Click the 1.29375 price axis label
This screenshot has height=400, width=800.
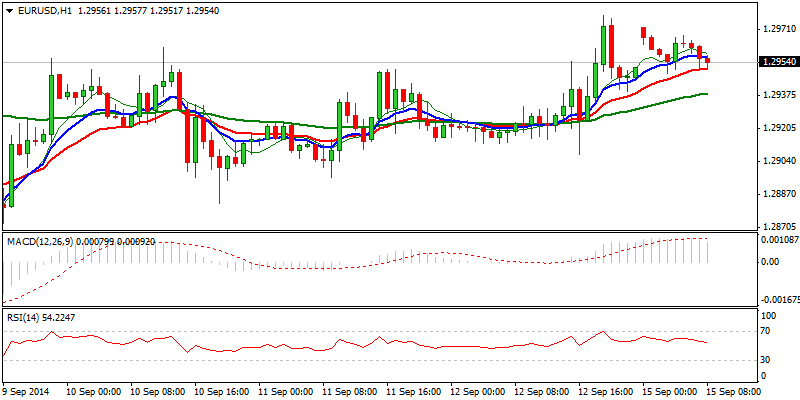click(x=779, y=95)
